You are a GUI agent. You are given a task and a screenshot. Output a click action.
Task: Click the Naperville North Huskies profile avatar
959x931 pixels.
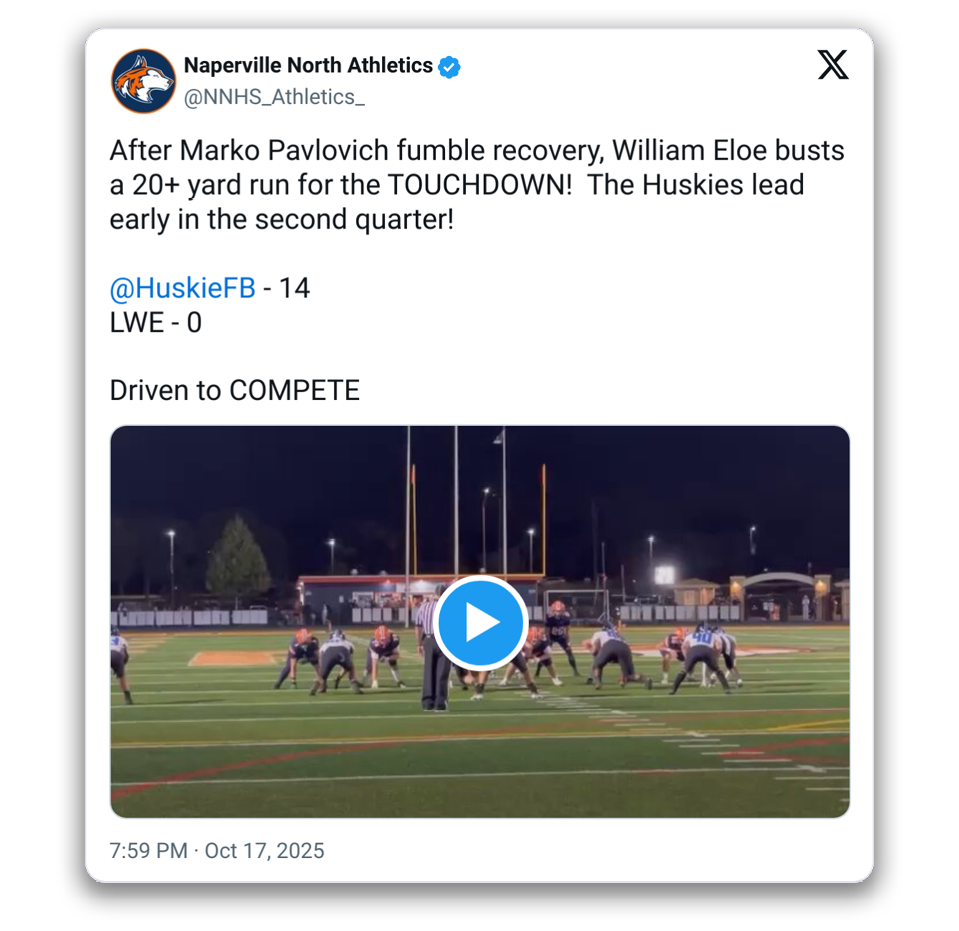(143, 81)
